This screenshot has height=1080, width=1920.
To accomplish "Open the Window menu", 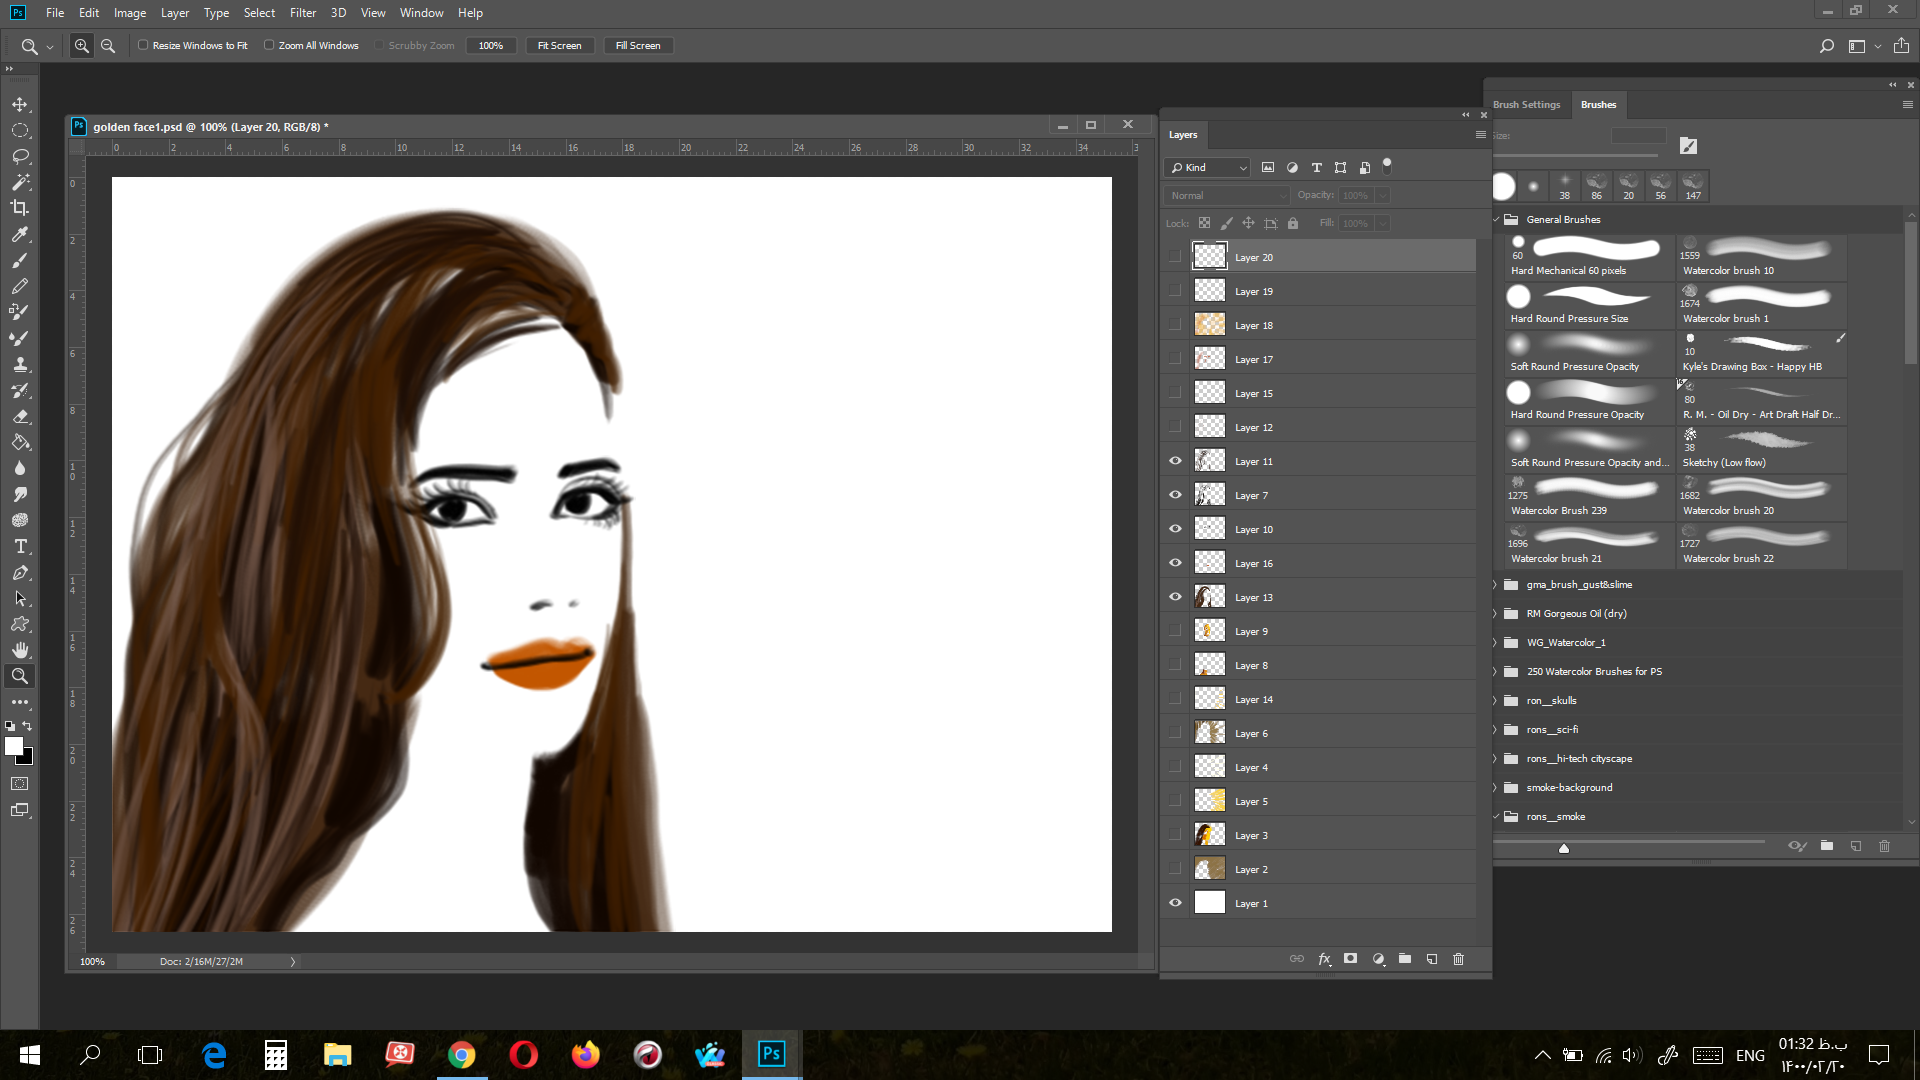I will [421, 13].
